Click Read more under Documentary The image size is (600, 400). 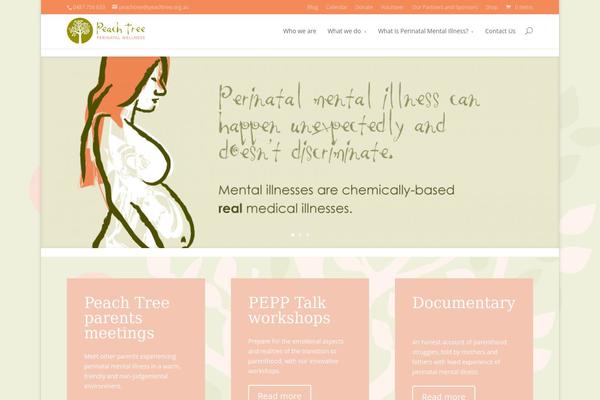pyautogui.click(x=443, y=393)
